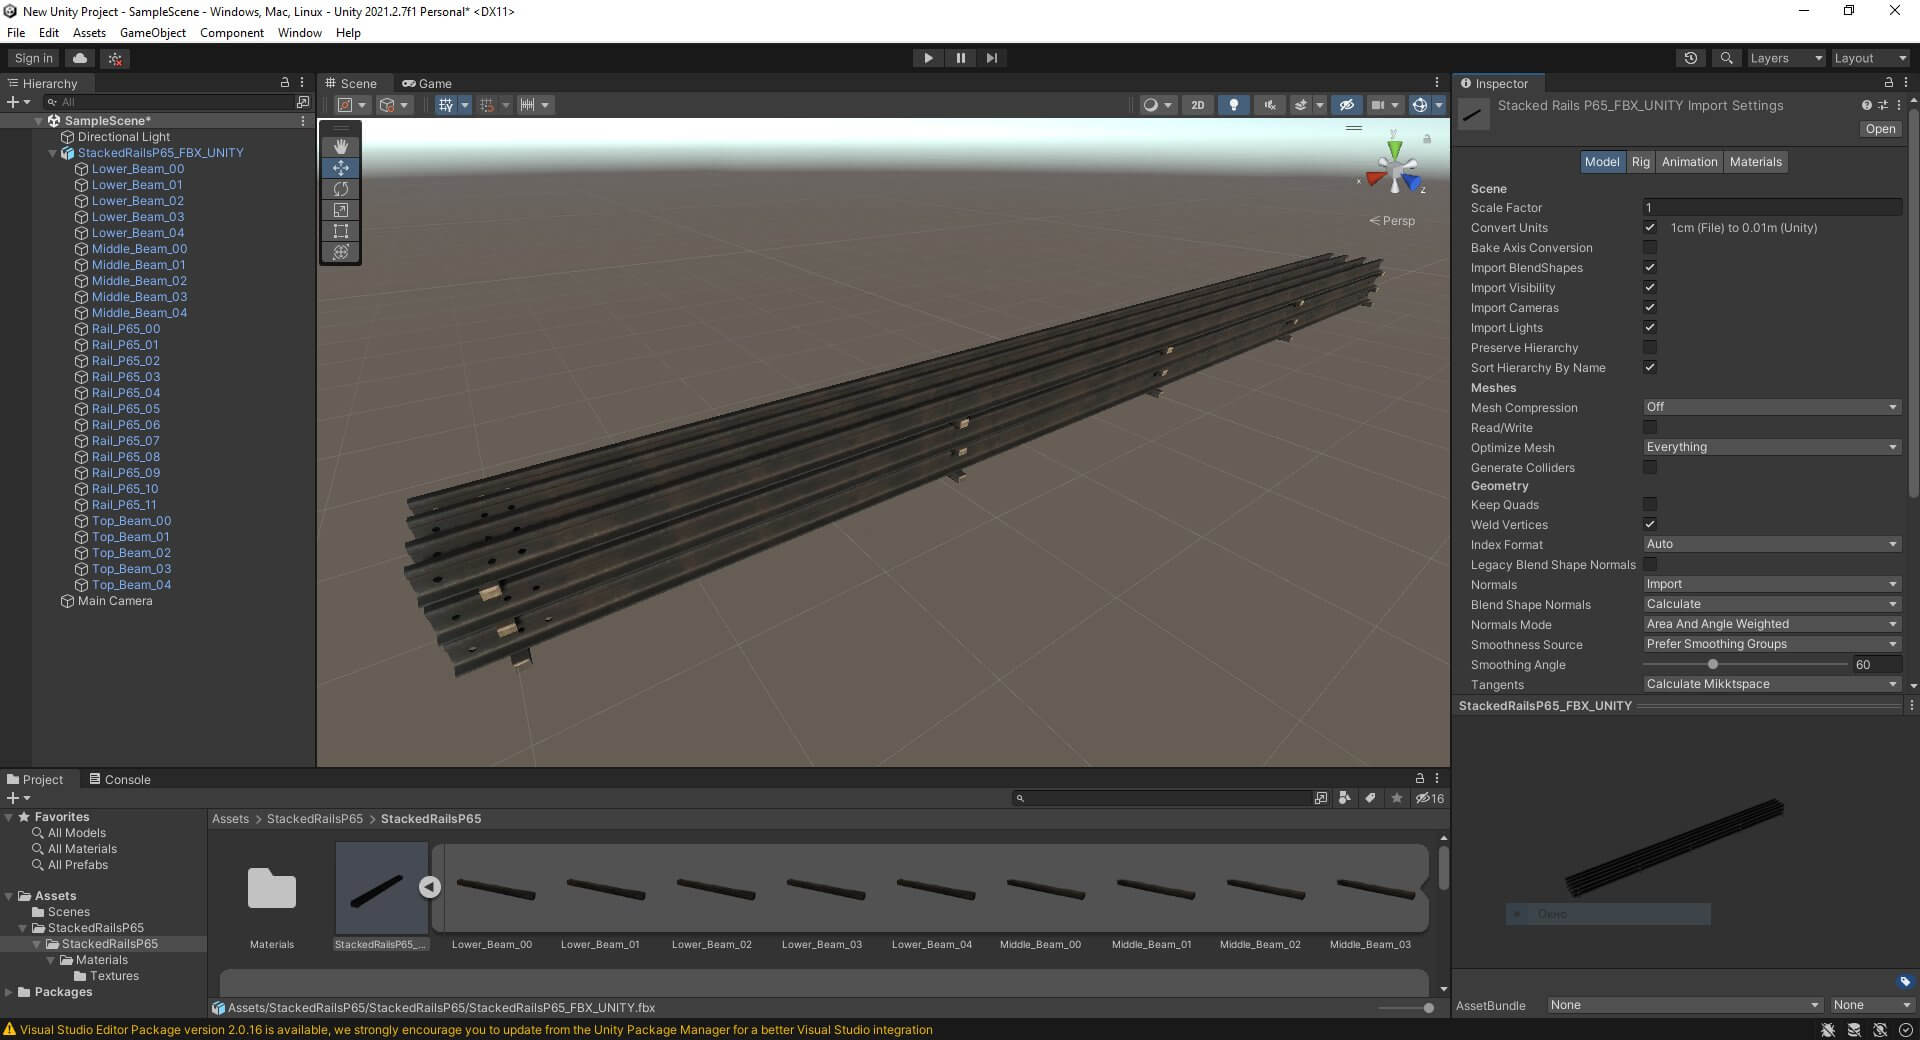The image size is (1920, 1040).
Task: Open the collab bug icon near Sign in
Action: pyautogui.click(x=115, y=58)
